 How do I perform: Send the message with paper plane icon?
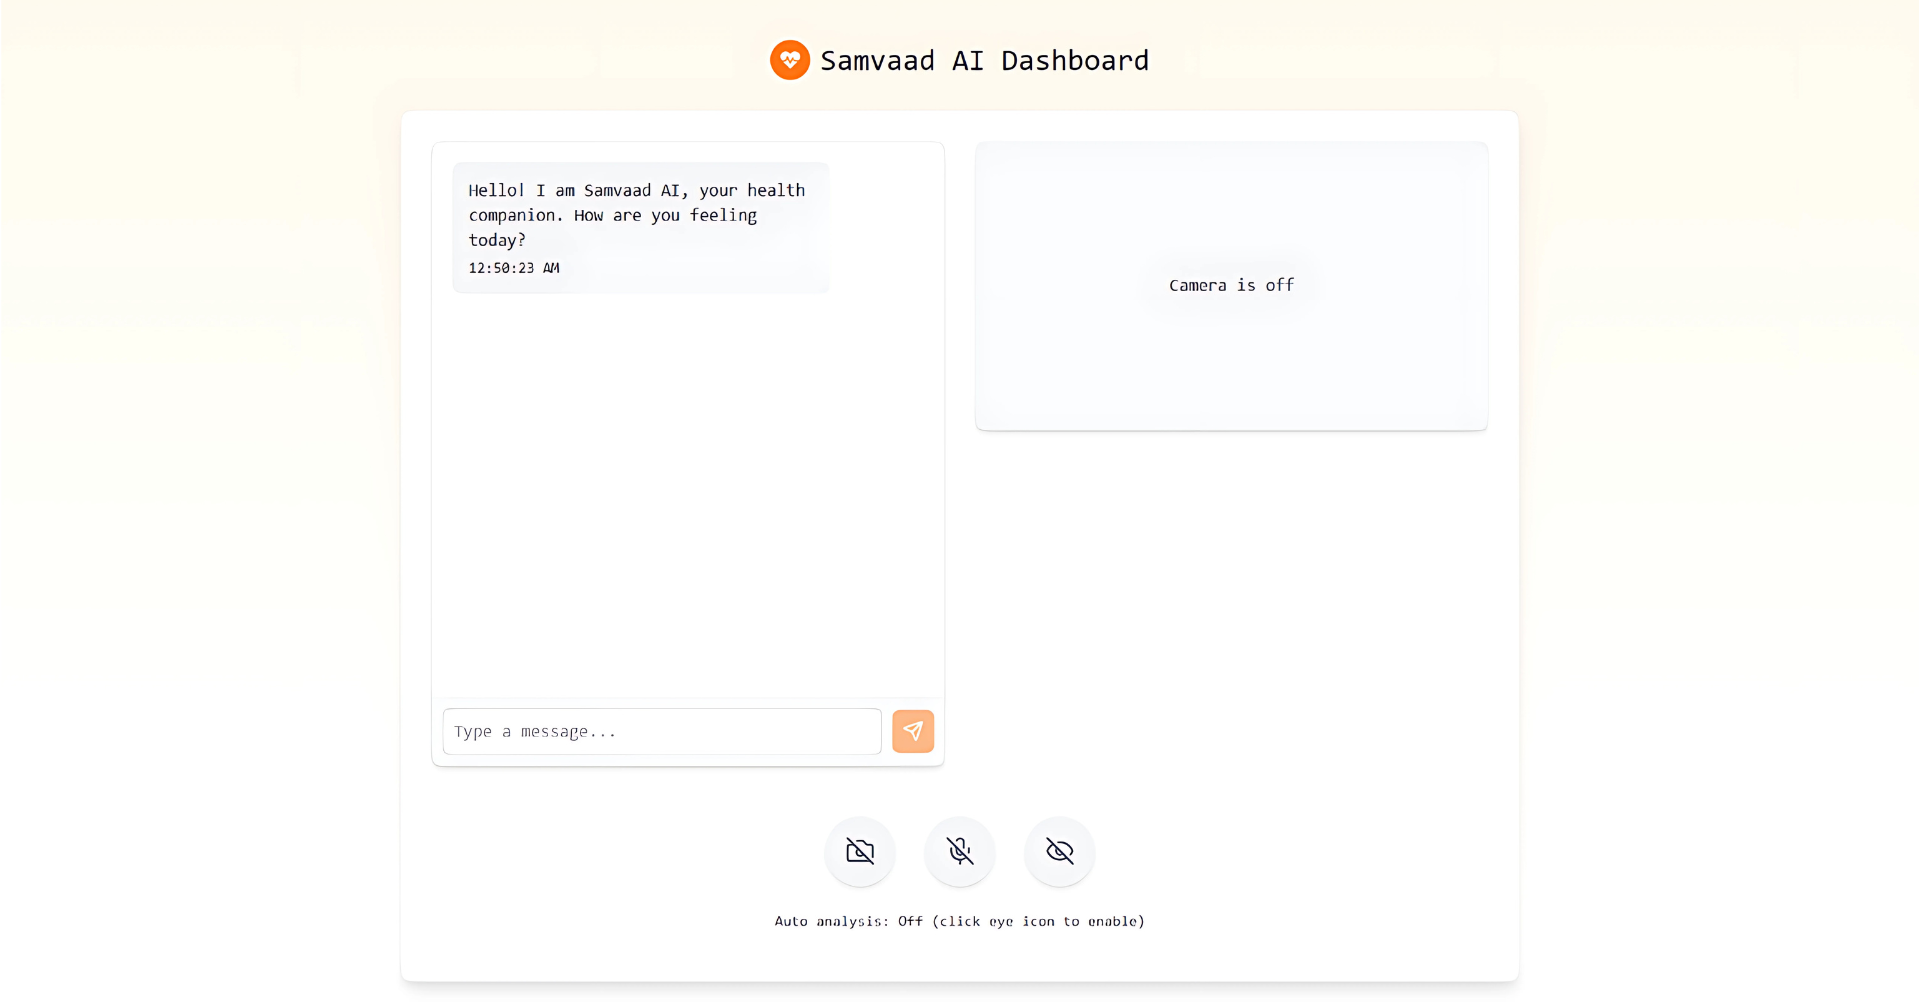912,731
